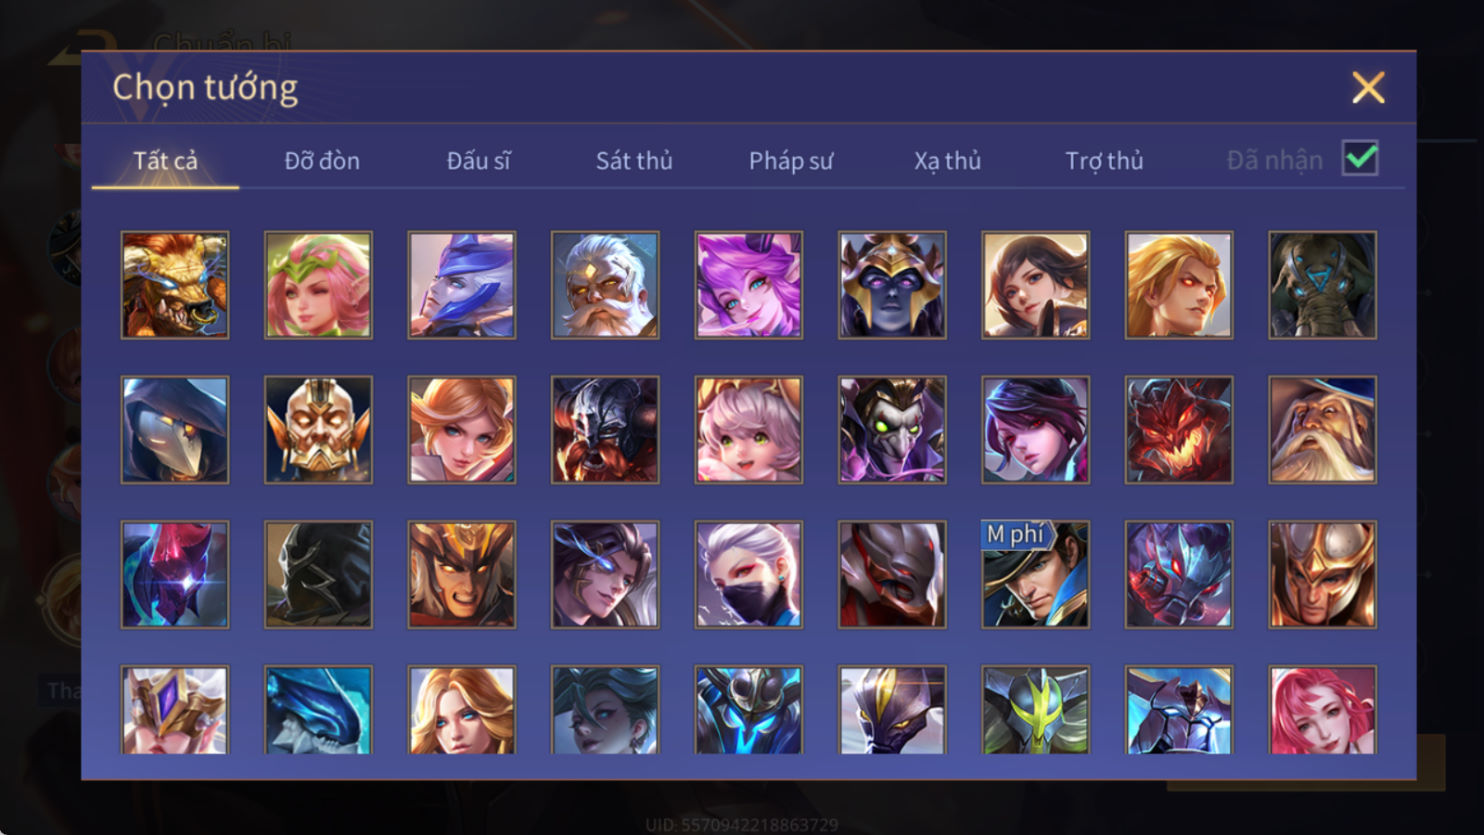1484x835 pixels.
Task: Select the purple-haired fairy girl hero
Action: pyautogui.click(x=749, y=285)
